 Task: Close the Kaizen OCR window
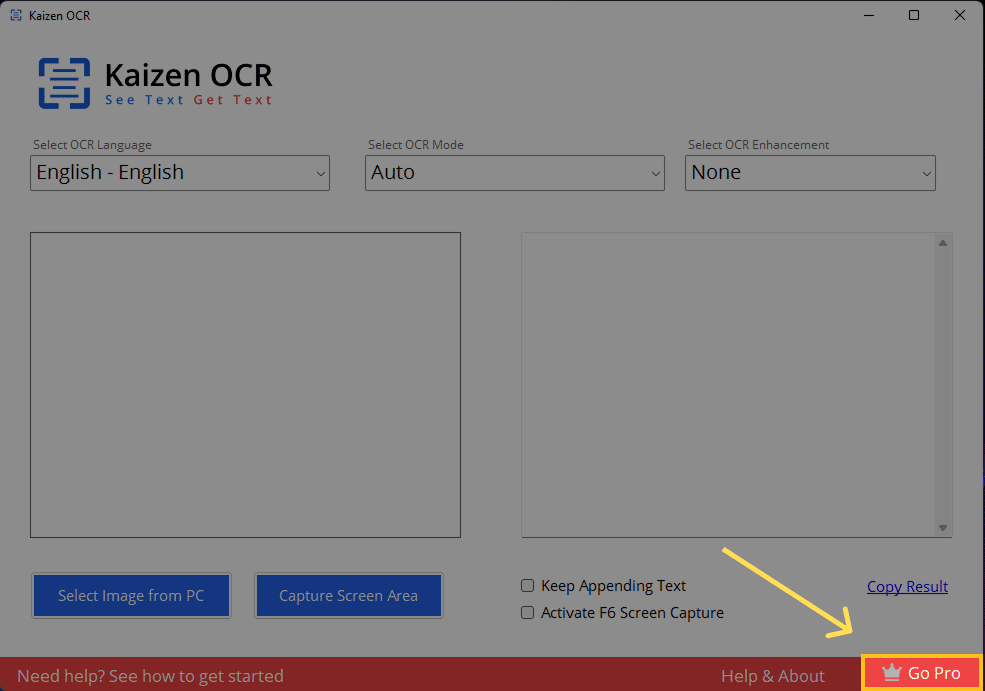pyautogui.click(x=959, y=16)
